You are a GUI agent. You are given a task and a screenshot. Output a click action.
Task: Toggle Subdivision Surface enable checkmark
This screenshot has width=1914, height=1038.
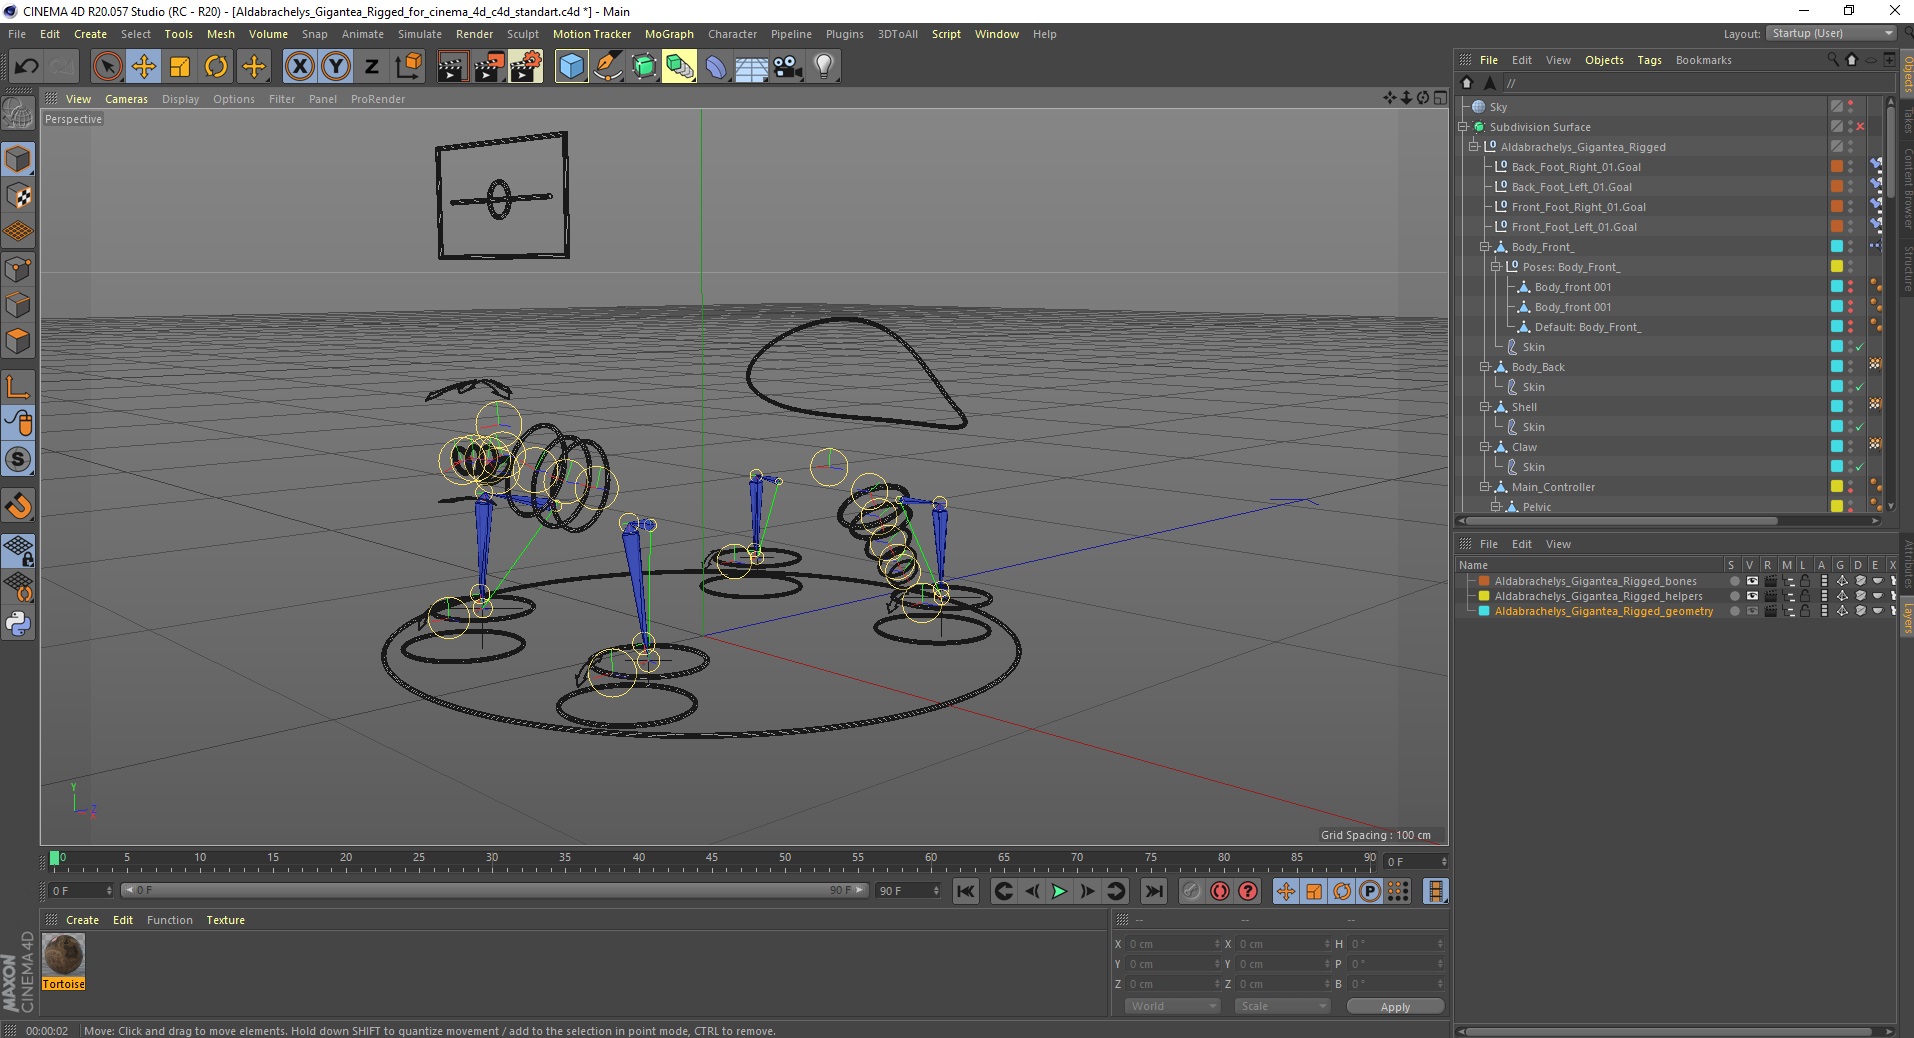[x=1860, y=127]
